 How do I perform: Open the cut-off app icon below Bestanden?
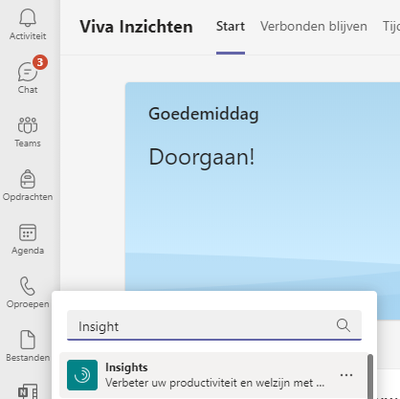[28, 391]
